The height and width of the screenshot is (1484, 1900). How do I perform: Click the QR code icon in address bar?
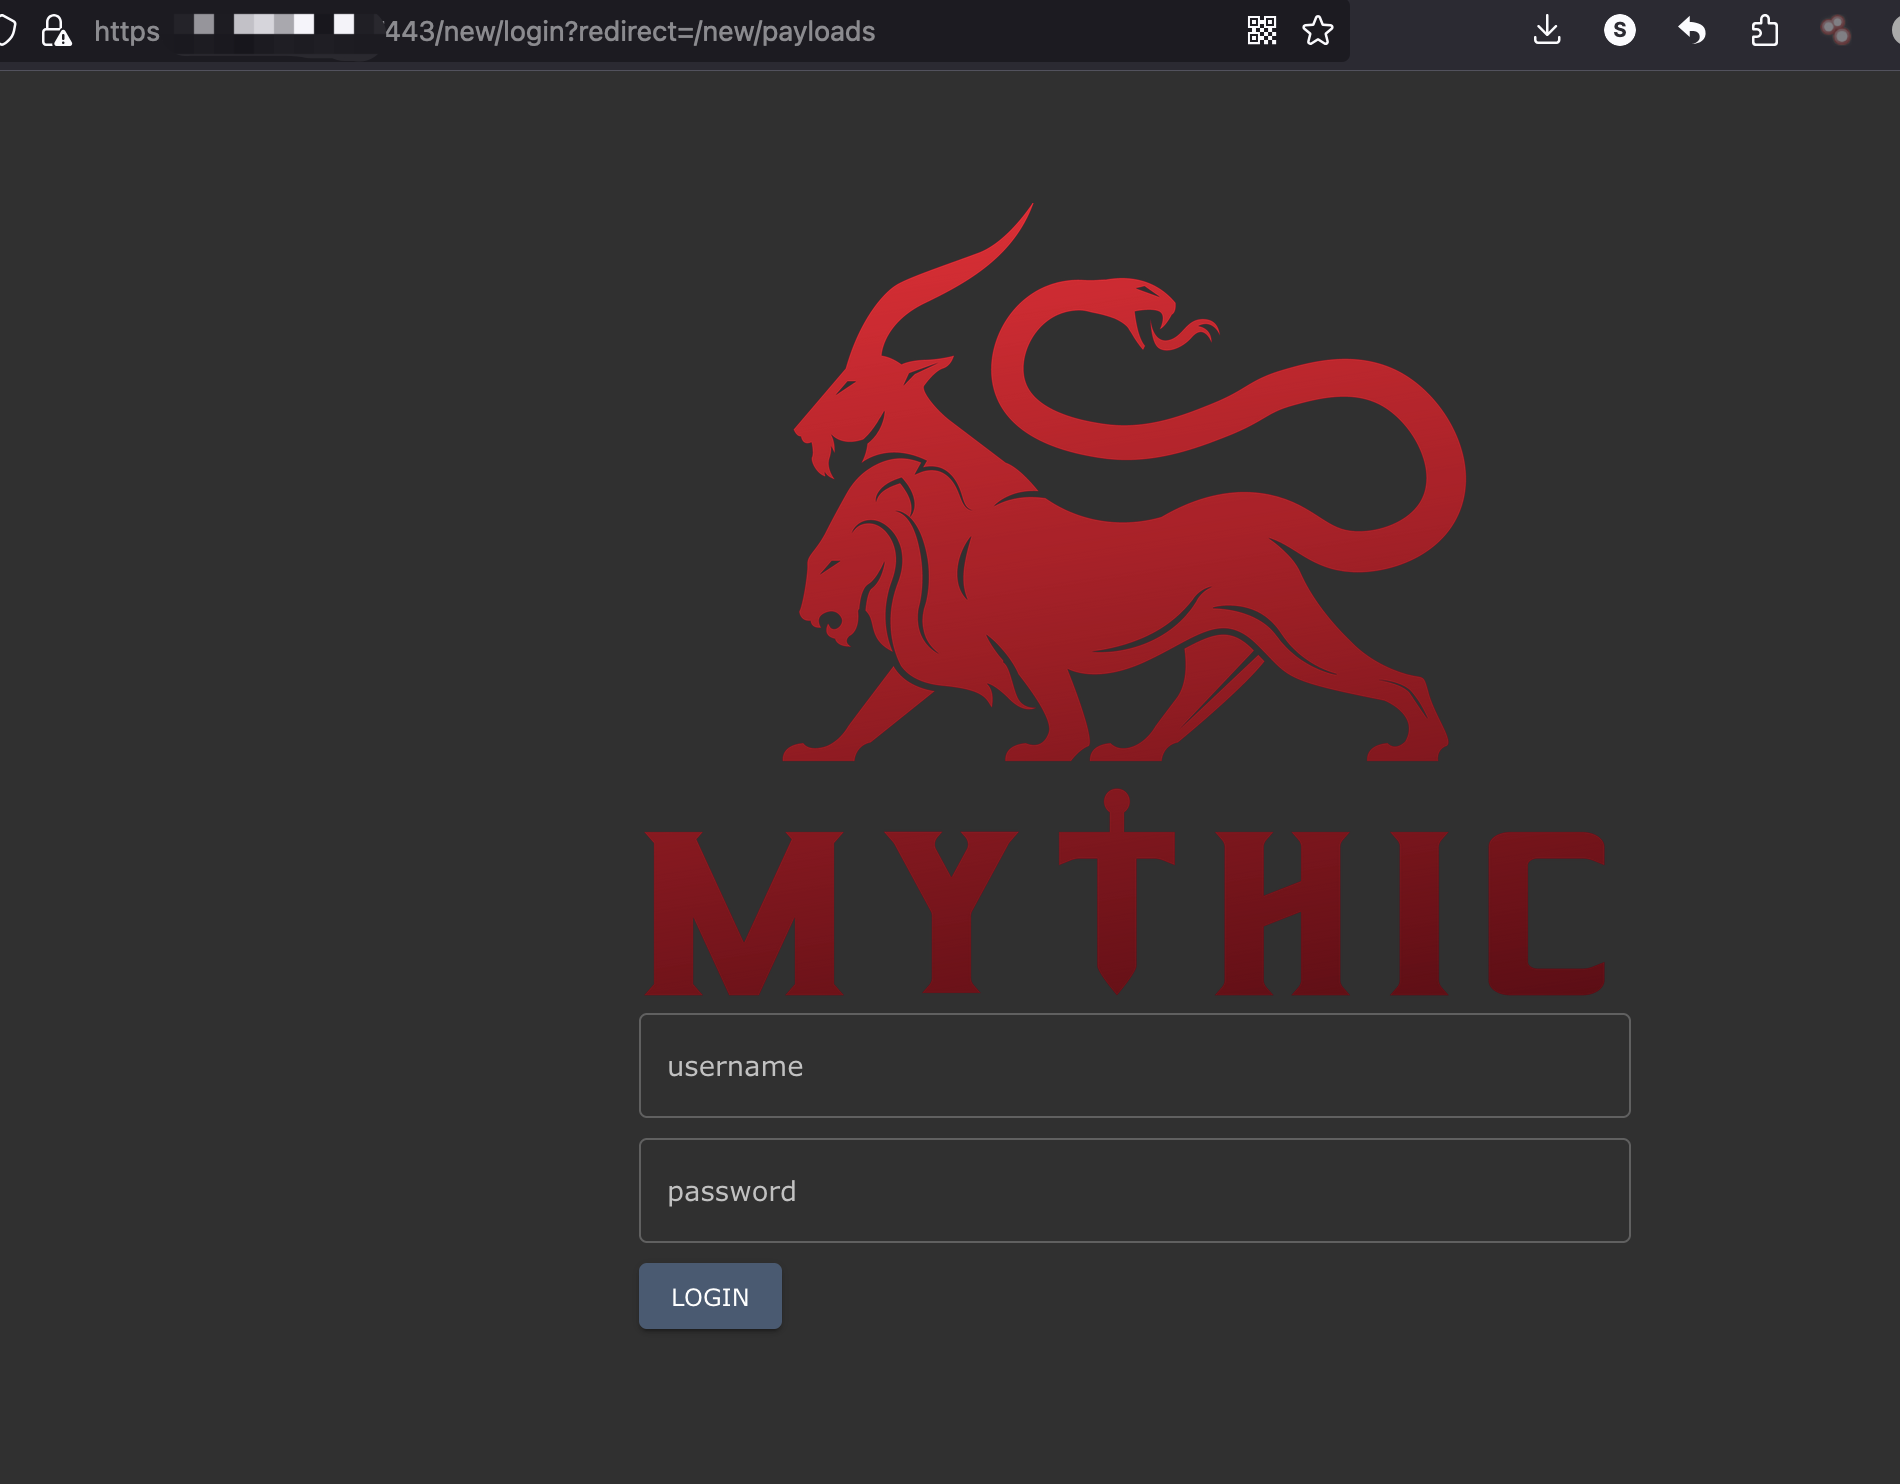1262,31
